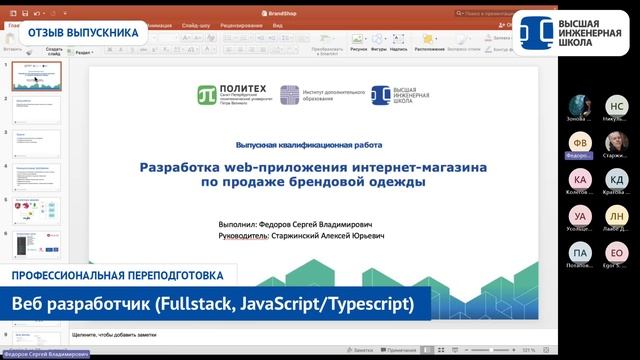
Task: Align text to the right
Action: 252,50
